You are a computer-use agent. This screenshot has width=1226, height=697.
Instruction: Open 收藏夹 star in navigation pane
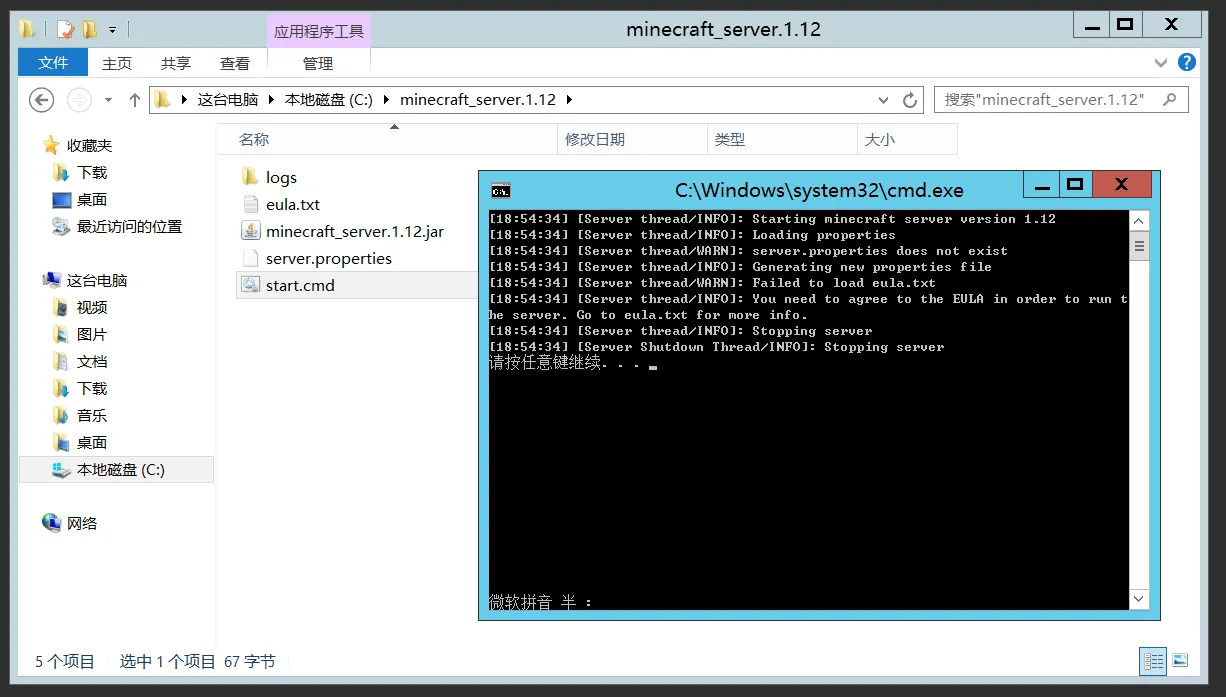click(52, 146)
